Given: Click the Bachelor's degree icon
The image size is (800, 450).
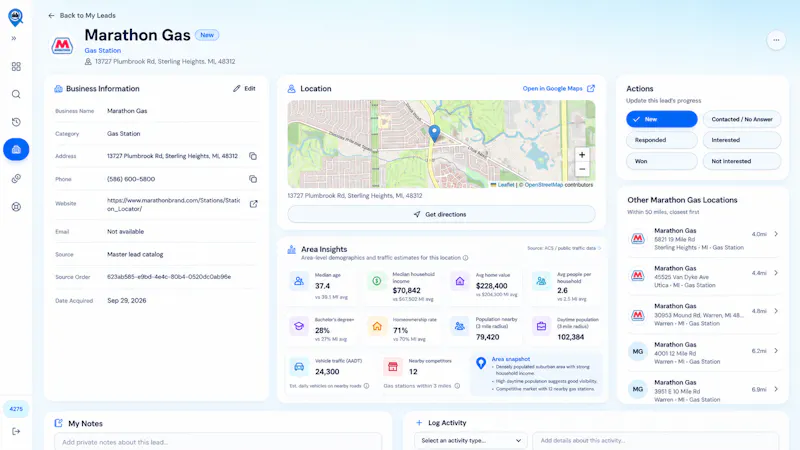Looking at the screenshot, I should click(x=299, y=326).
